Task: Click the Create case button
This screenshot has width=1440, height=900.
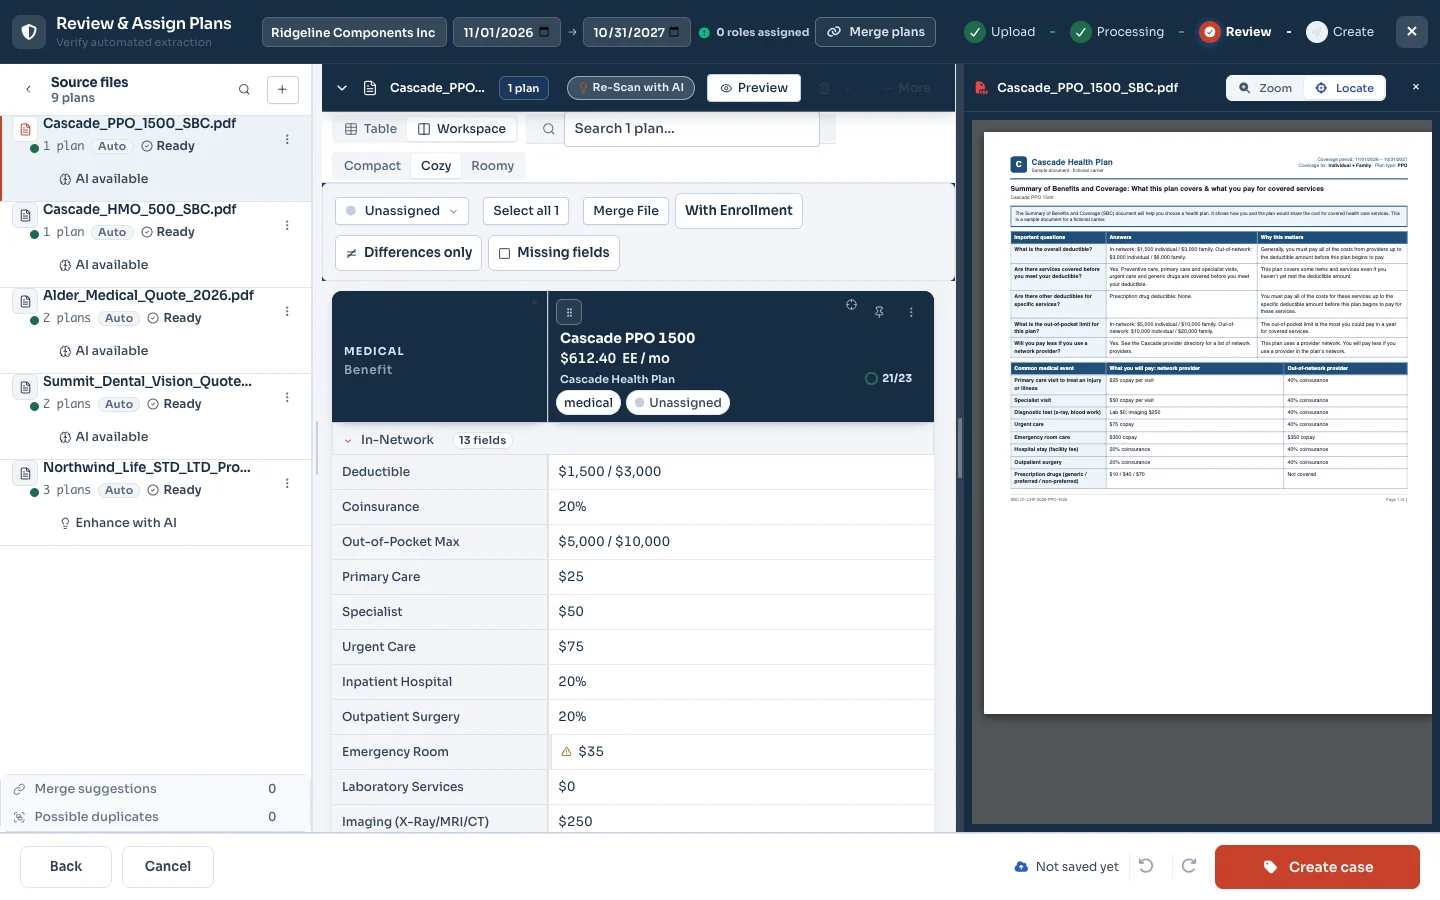Action: [x=1317, y=867]
